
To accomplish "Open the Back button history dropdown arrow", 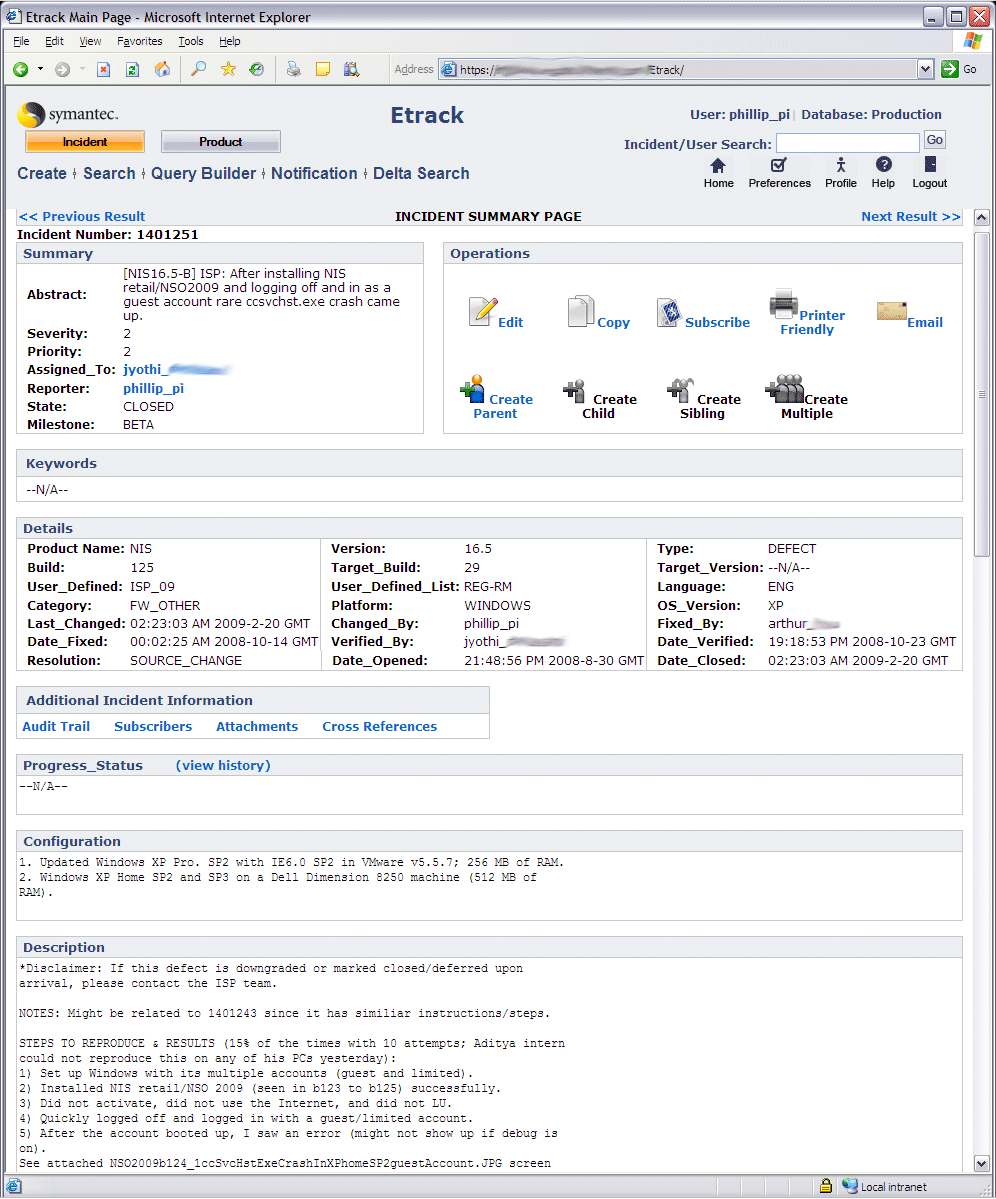I will click(40, 69).
